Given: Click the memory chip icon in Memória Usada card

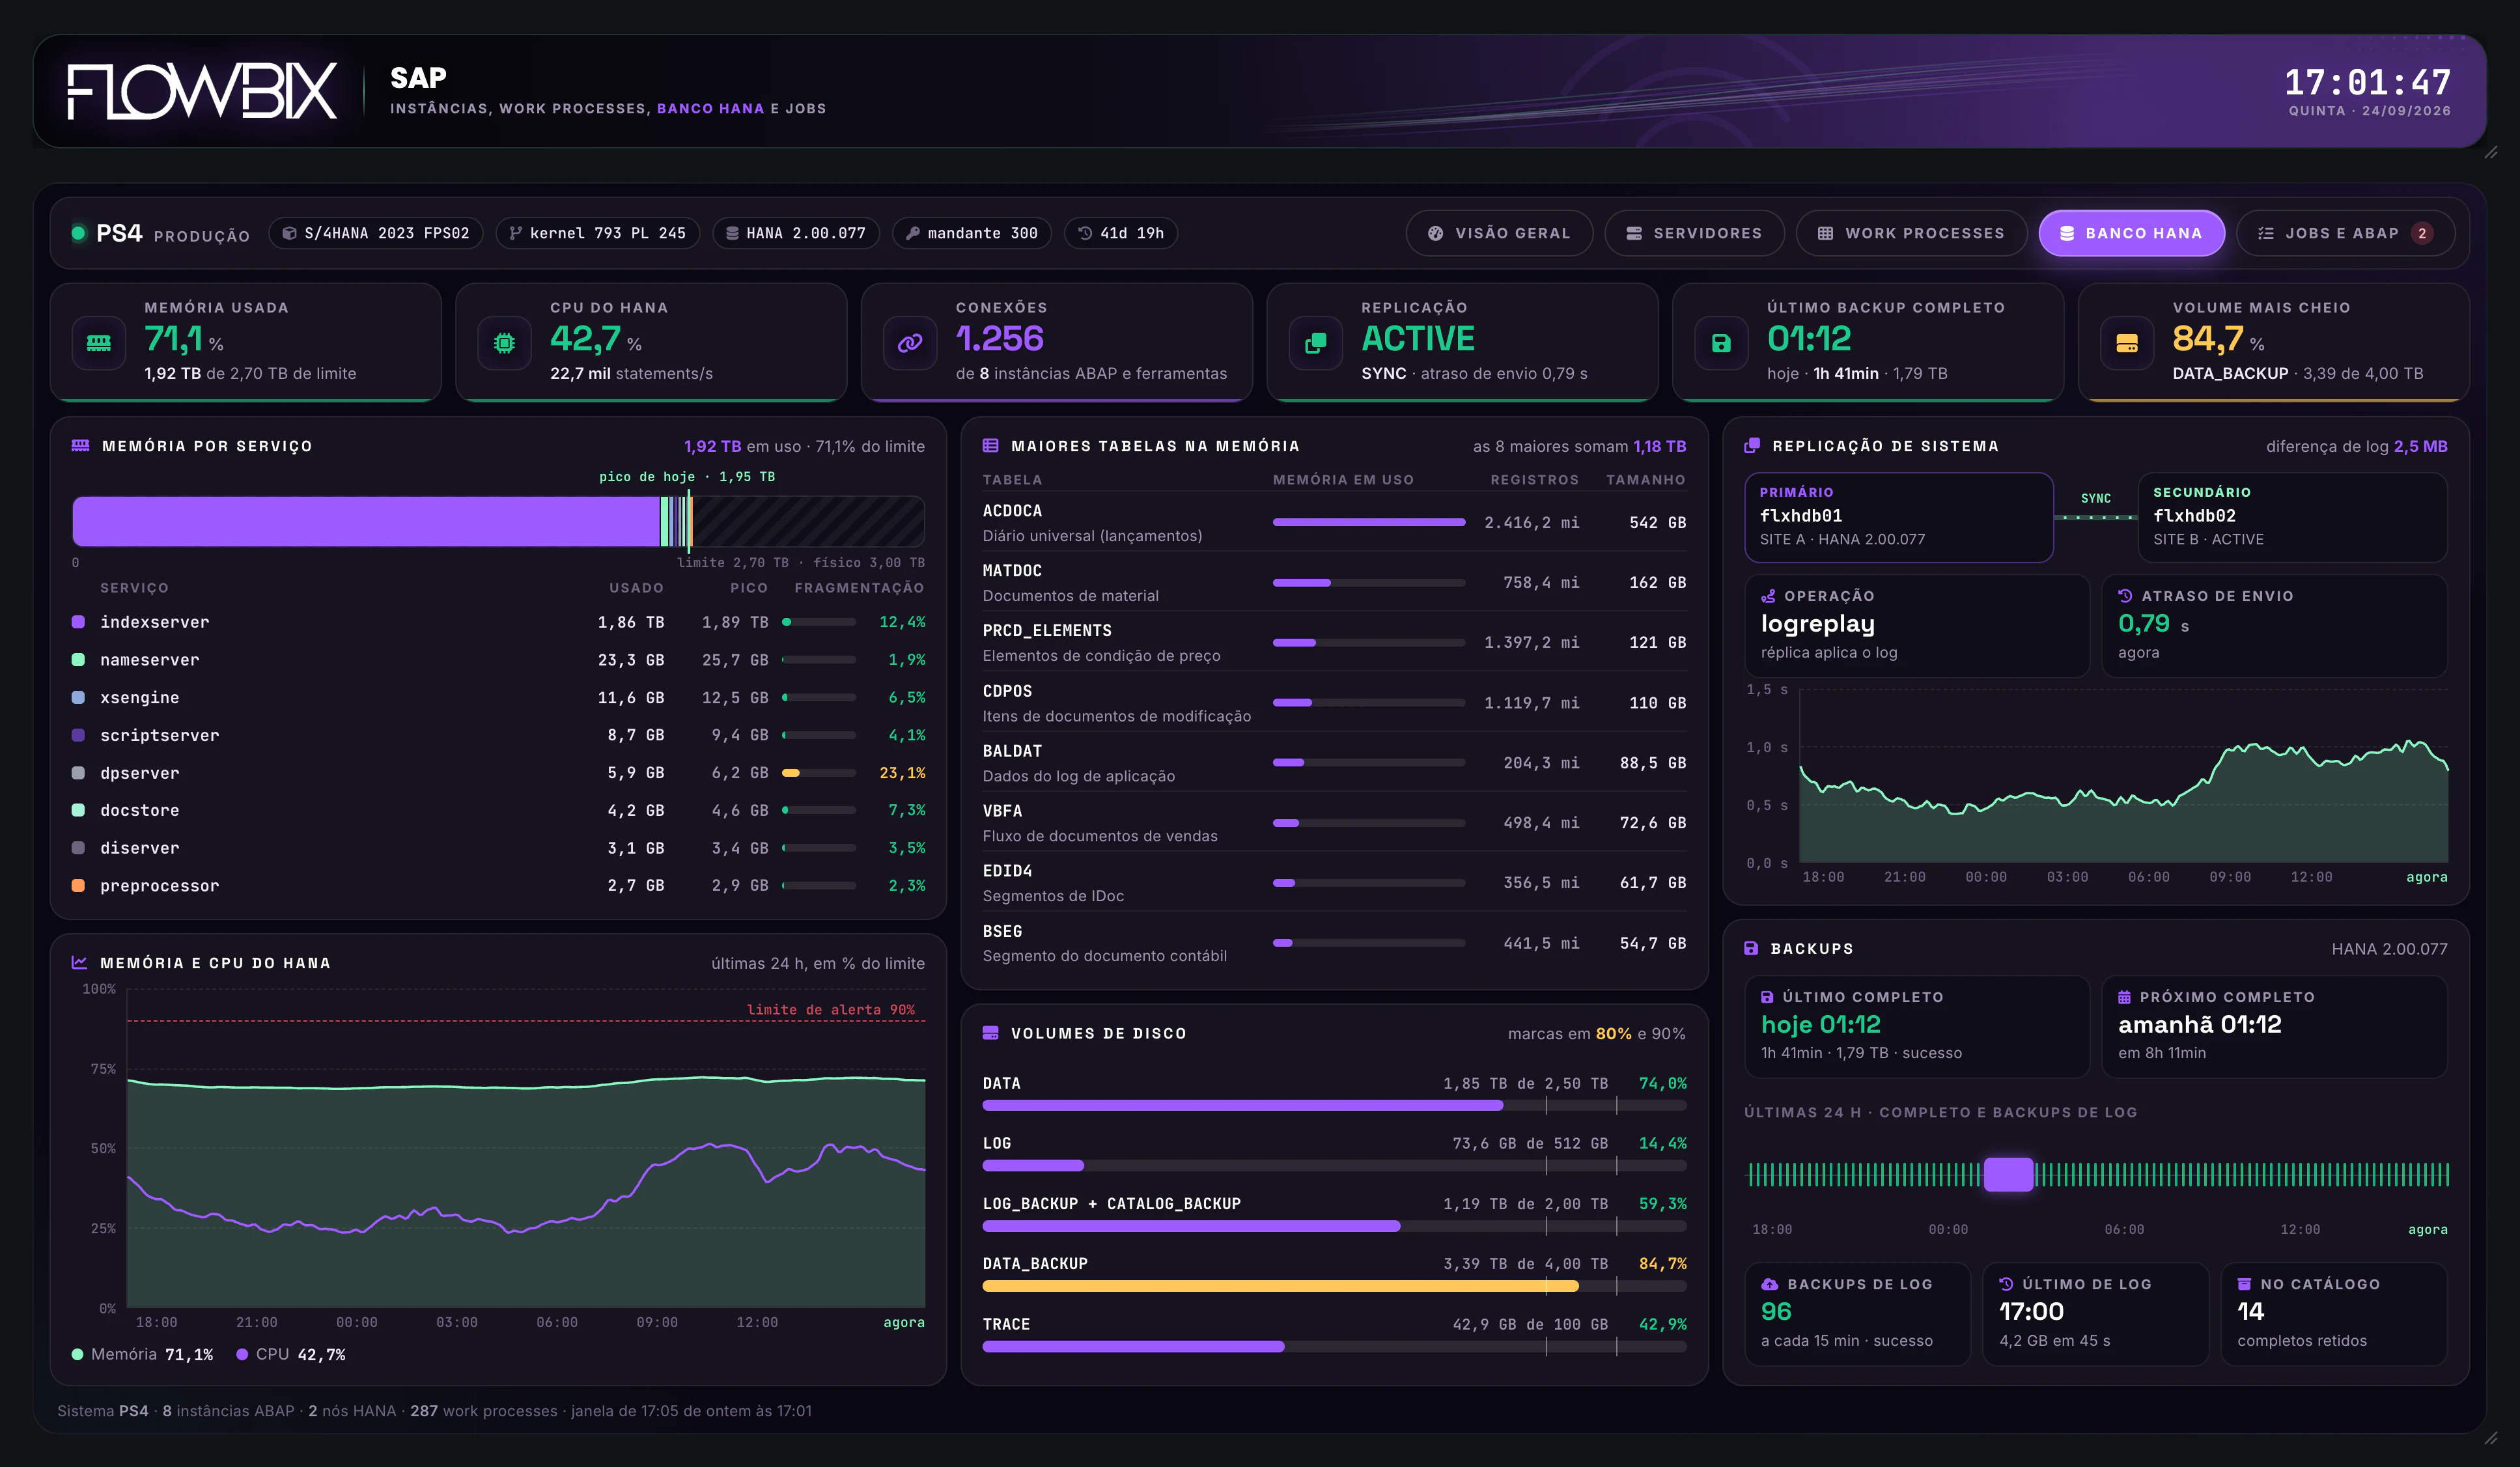Looking at the screenshot, I should pos(99,343).
